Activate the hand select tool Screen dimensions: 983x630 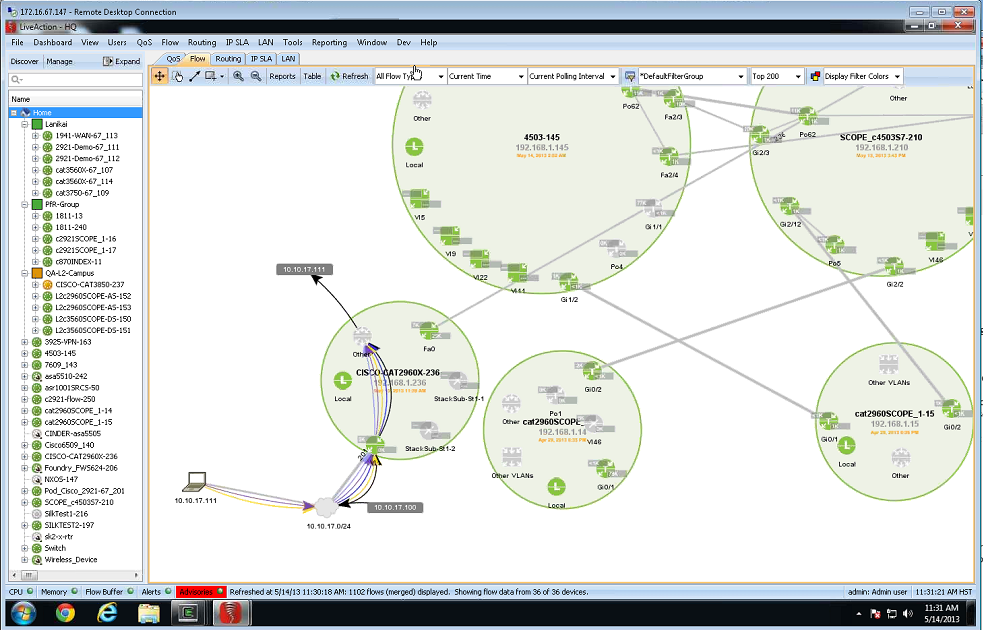[x=177, y=76]
